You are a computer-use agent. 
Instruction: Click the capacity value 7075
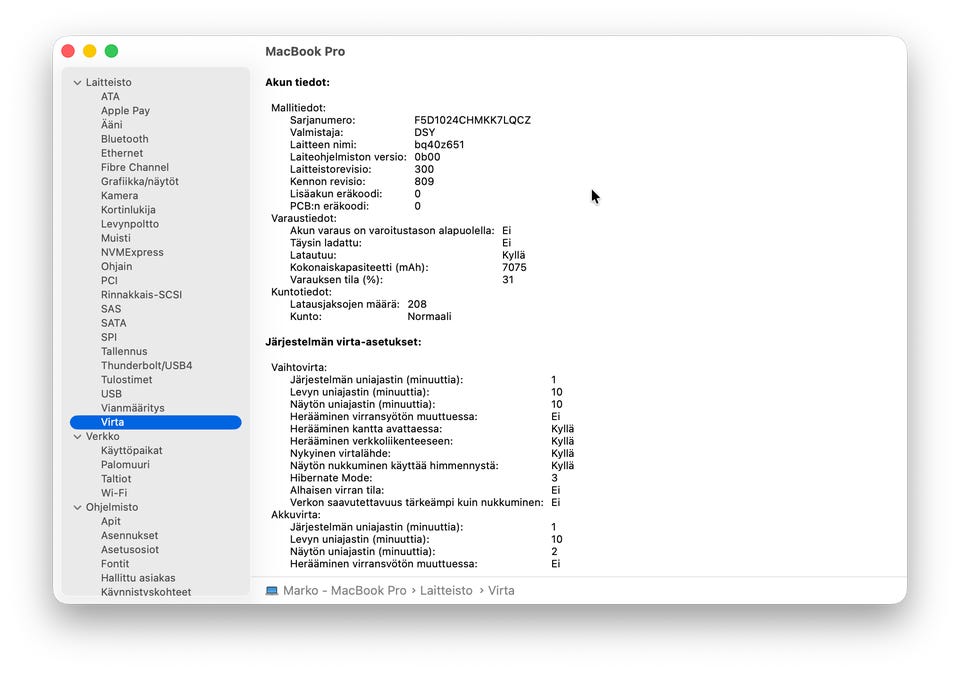coord(514,267)
